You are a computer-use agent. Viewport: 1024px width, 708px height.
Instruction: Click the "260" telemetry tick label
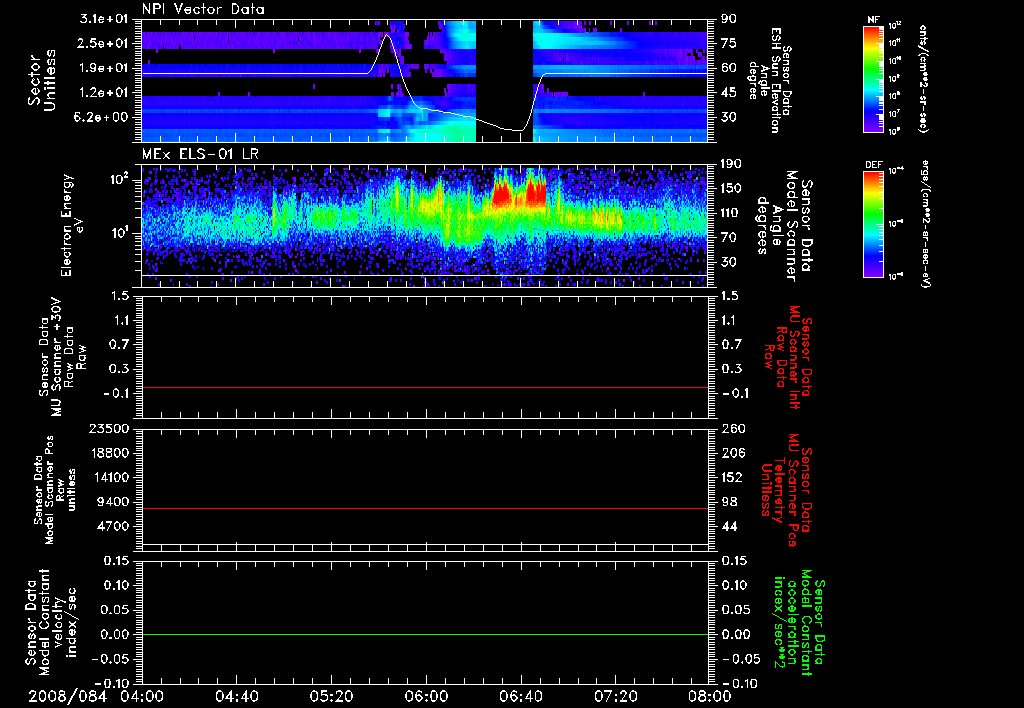pyautogui.click(x=732, y=429)
